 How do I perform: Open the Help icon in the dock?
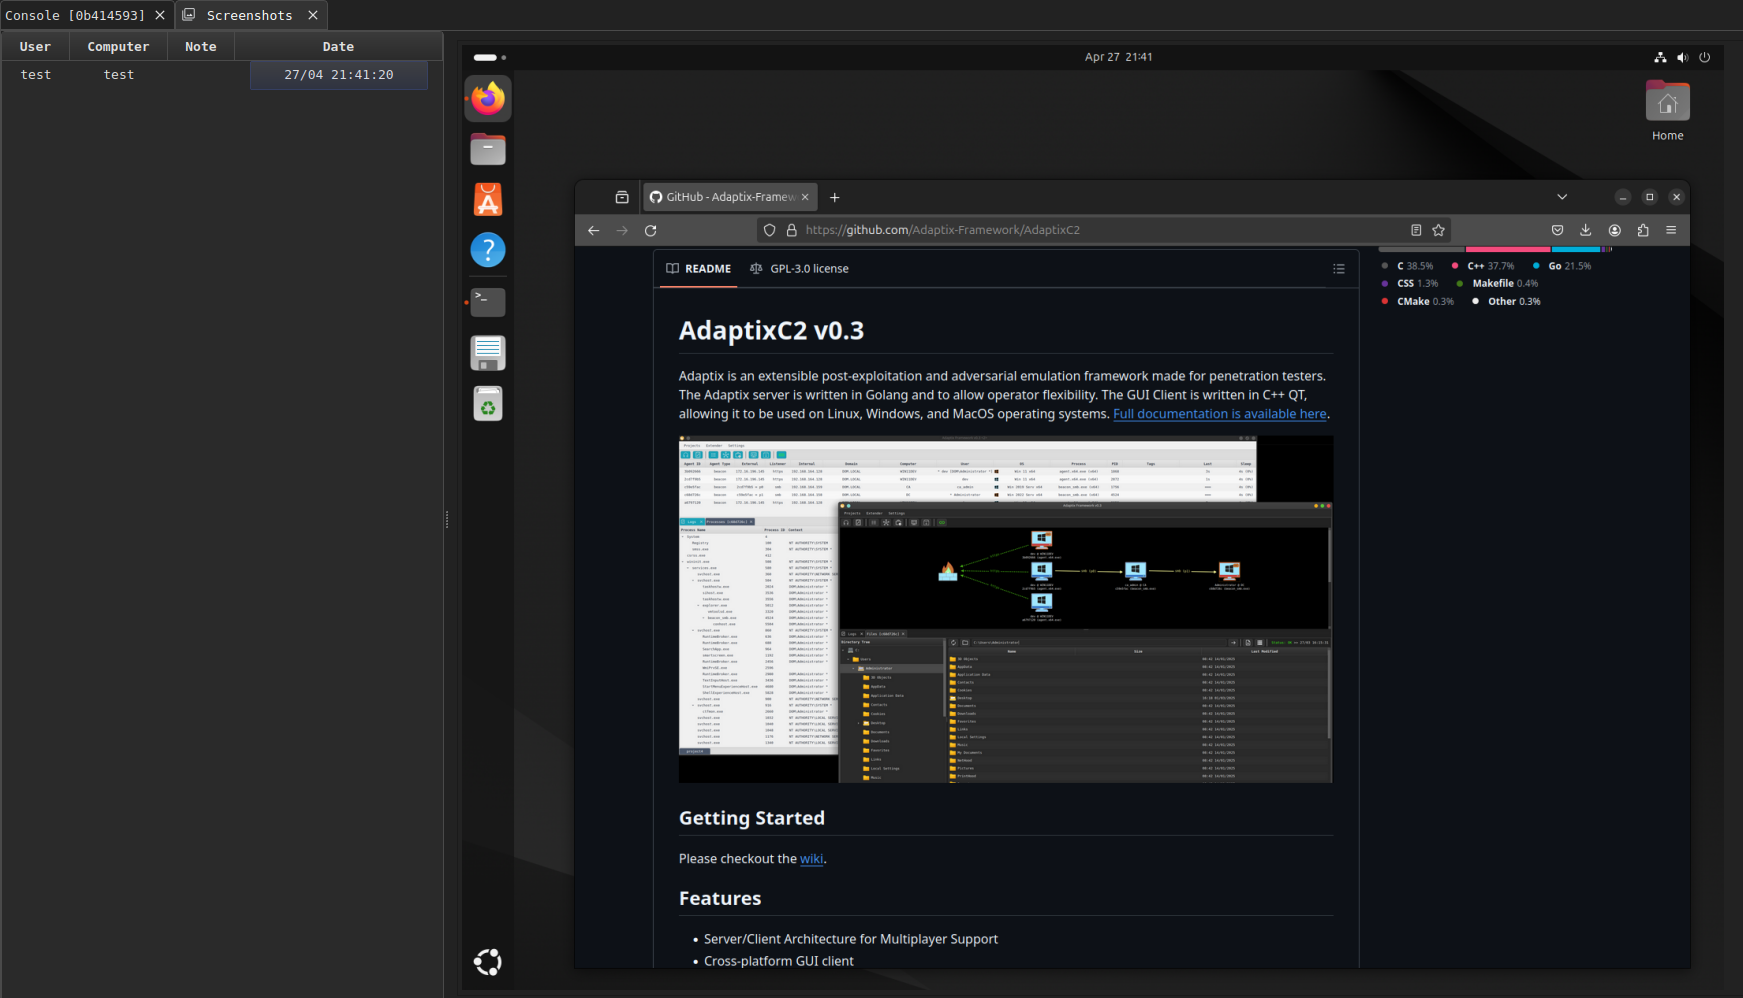[488, 250]
